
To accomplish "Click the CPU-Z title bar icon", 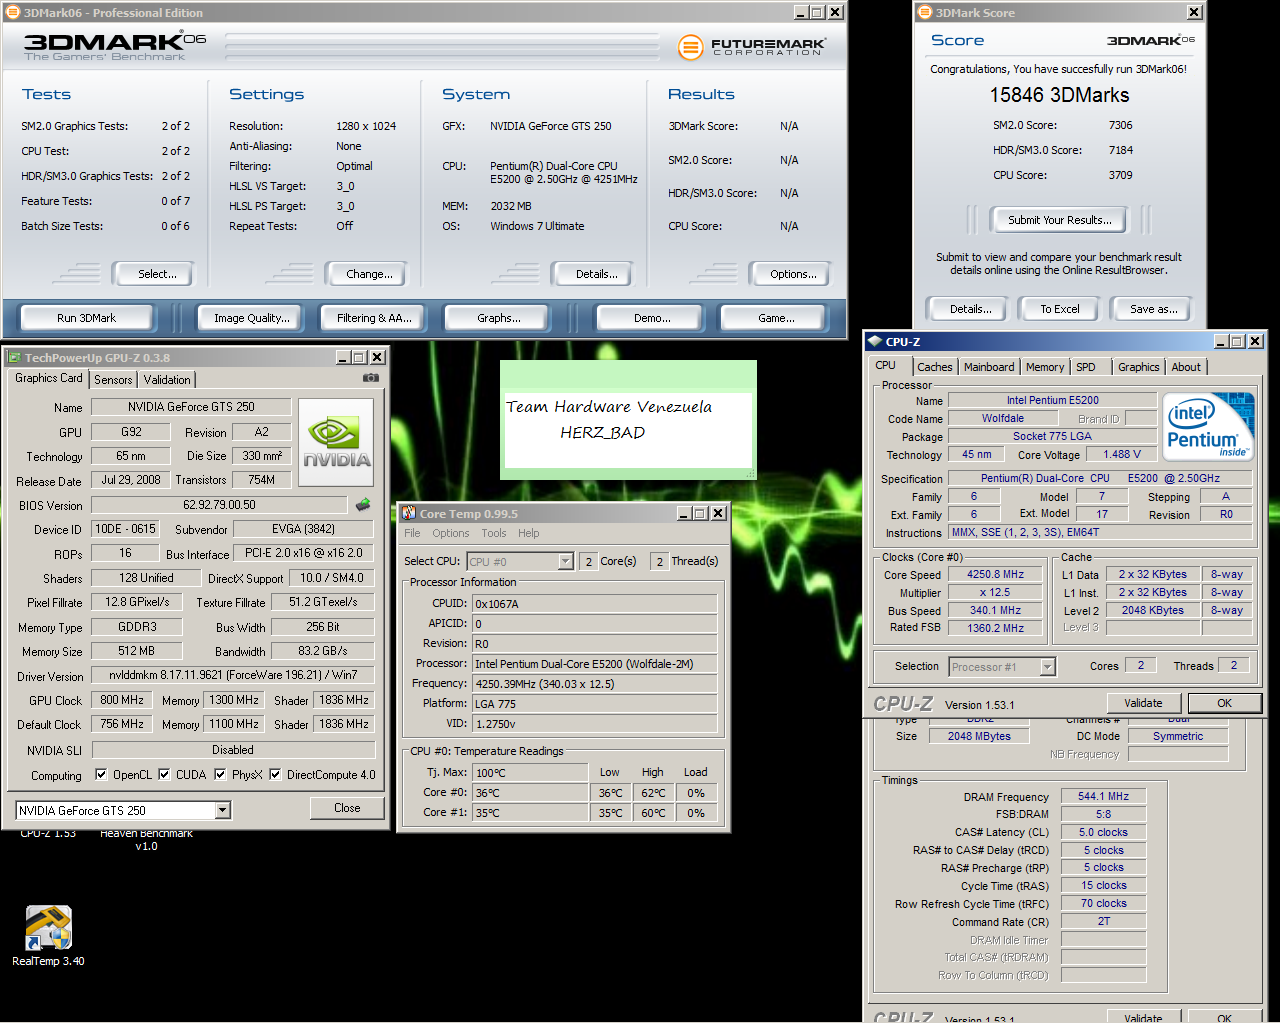I will pos(875,341).
